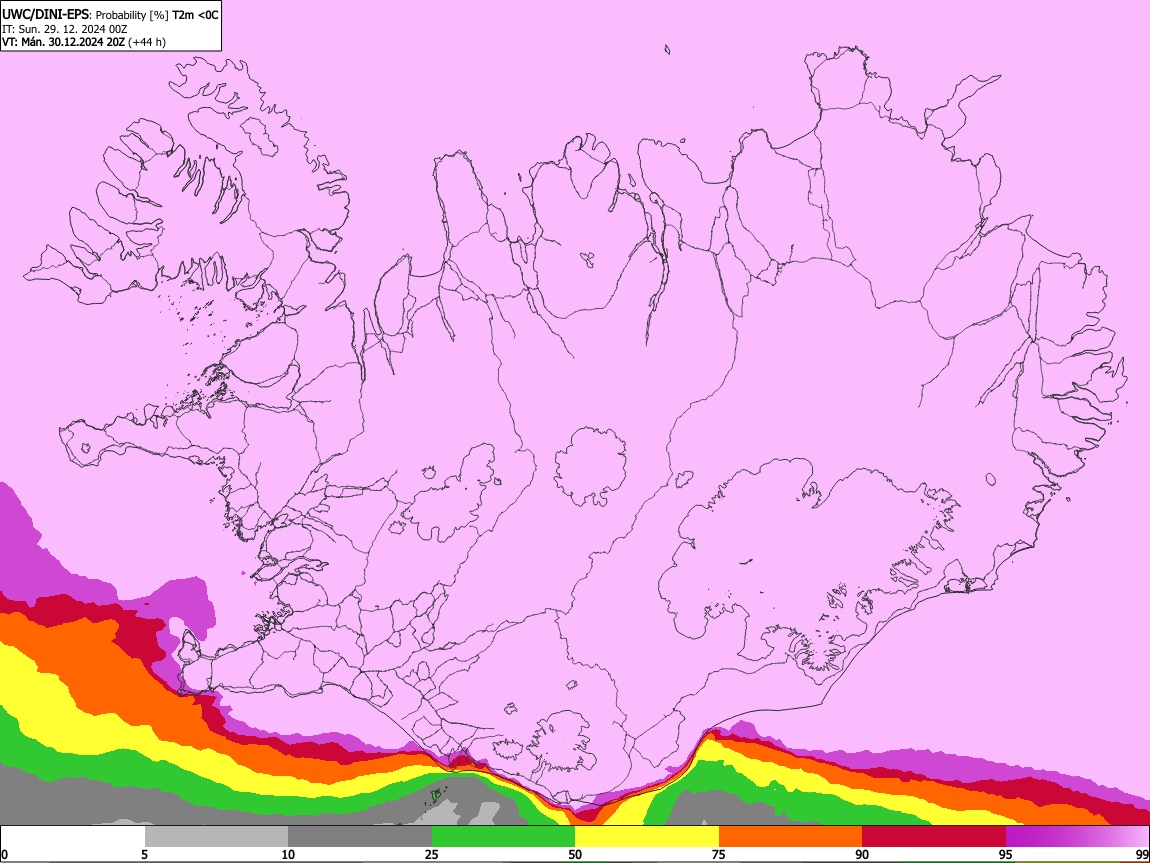Click the 'T2m <0C' parameter label
This screenshot has width=1150, height=863.
(195, 15)
